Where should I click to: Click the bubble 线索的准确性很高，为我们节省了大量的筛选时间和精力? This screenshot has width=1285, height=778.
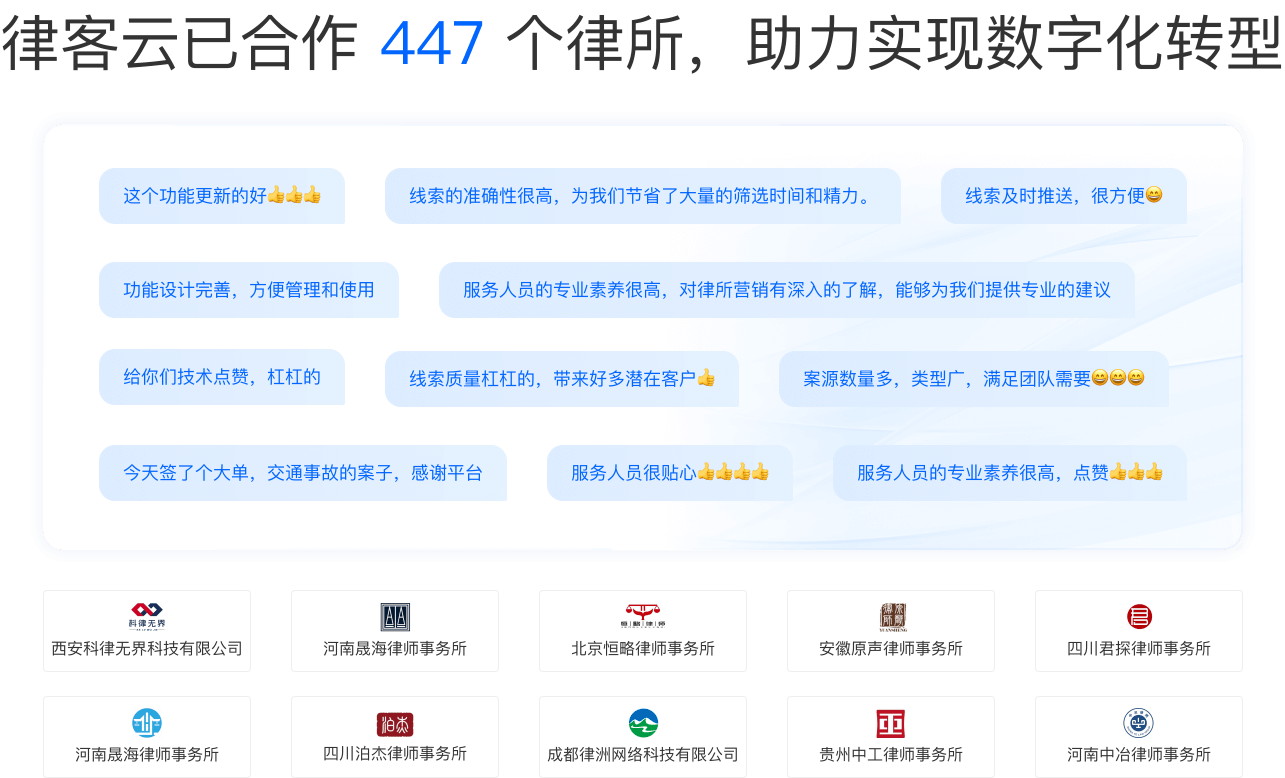pyautogui.click(x=643, y=196)
